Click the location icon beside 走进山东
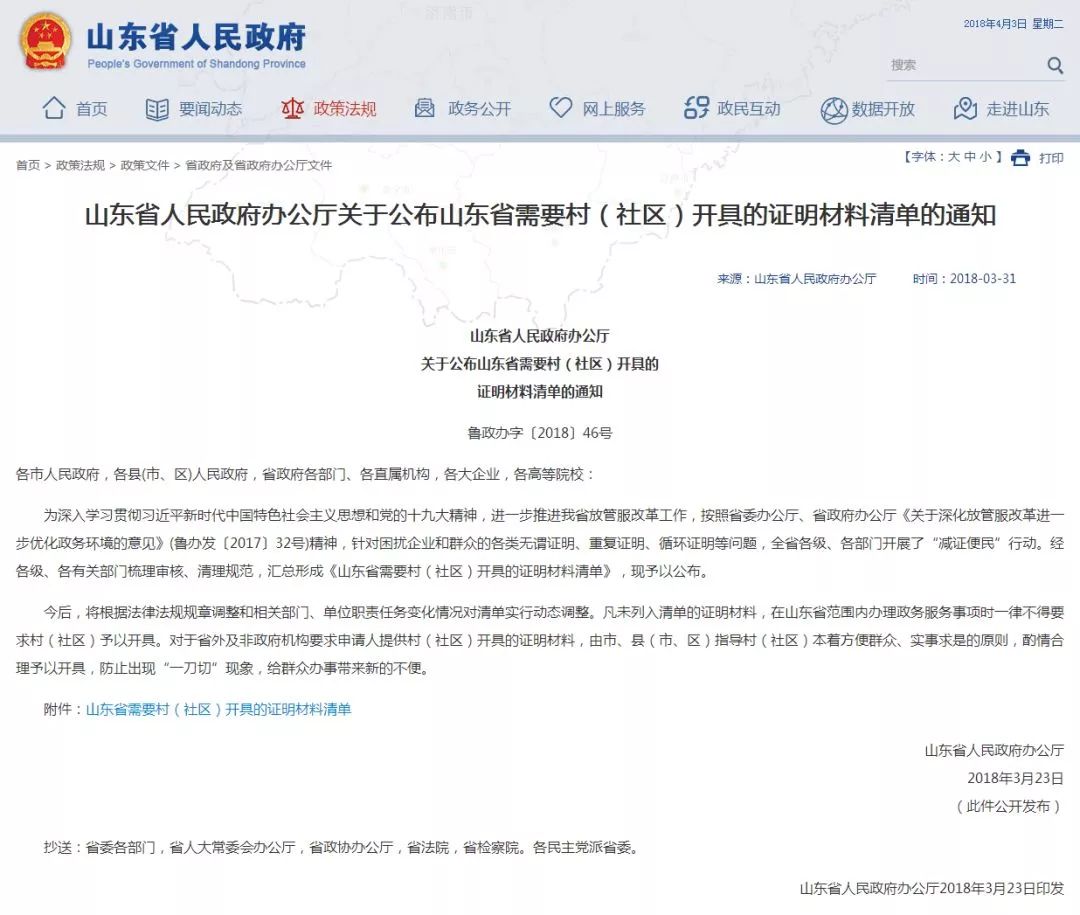Viewport: 1080px width, 915px height. 966,108
